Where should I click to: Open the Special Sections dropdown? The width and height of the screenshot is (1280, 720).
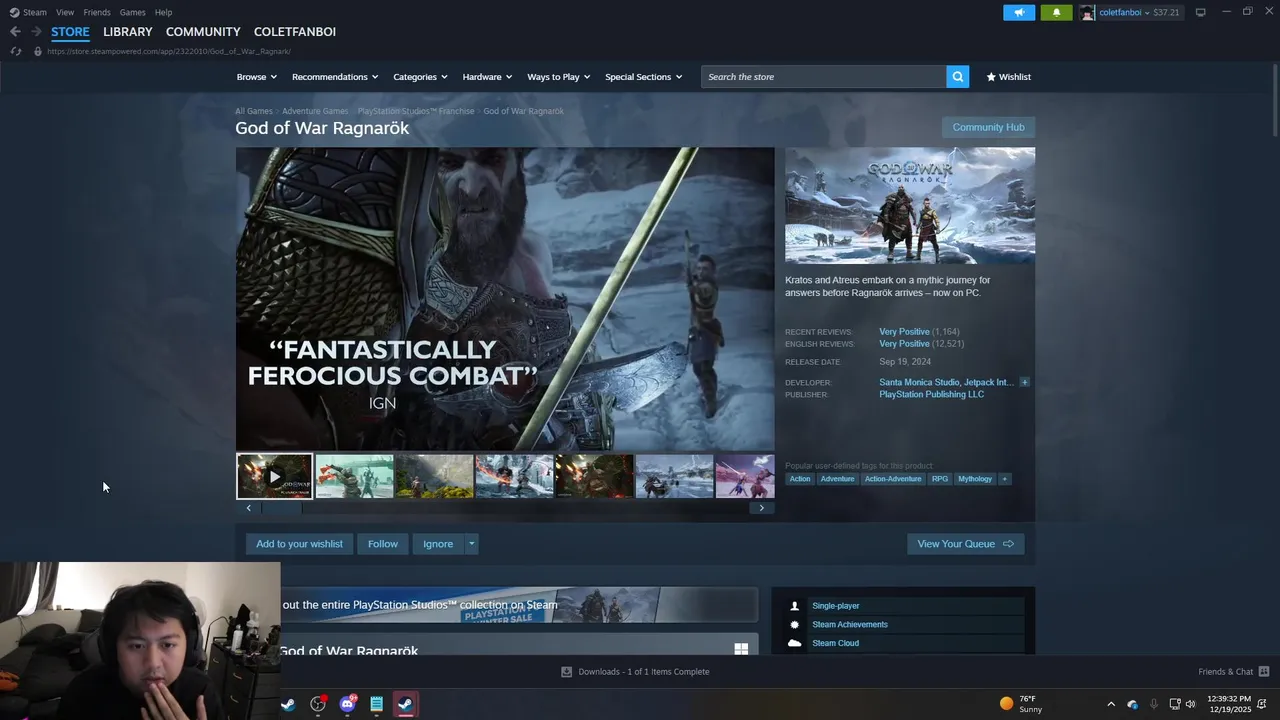point(643,77)
